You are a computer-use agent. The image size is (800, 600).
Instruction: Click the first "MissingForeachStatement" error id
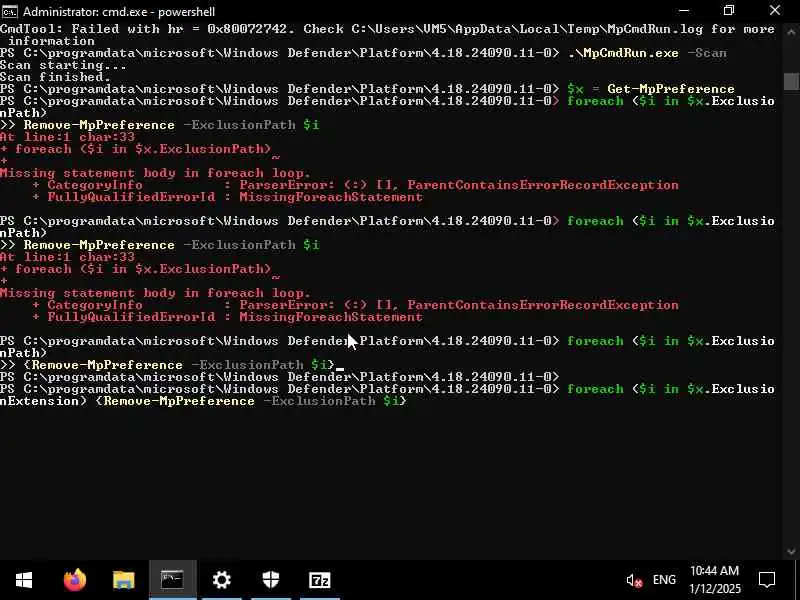tap(331, 197)
